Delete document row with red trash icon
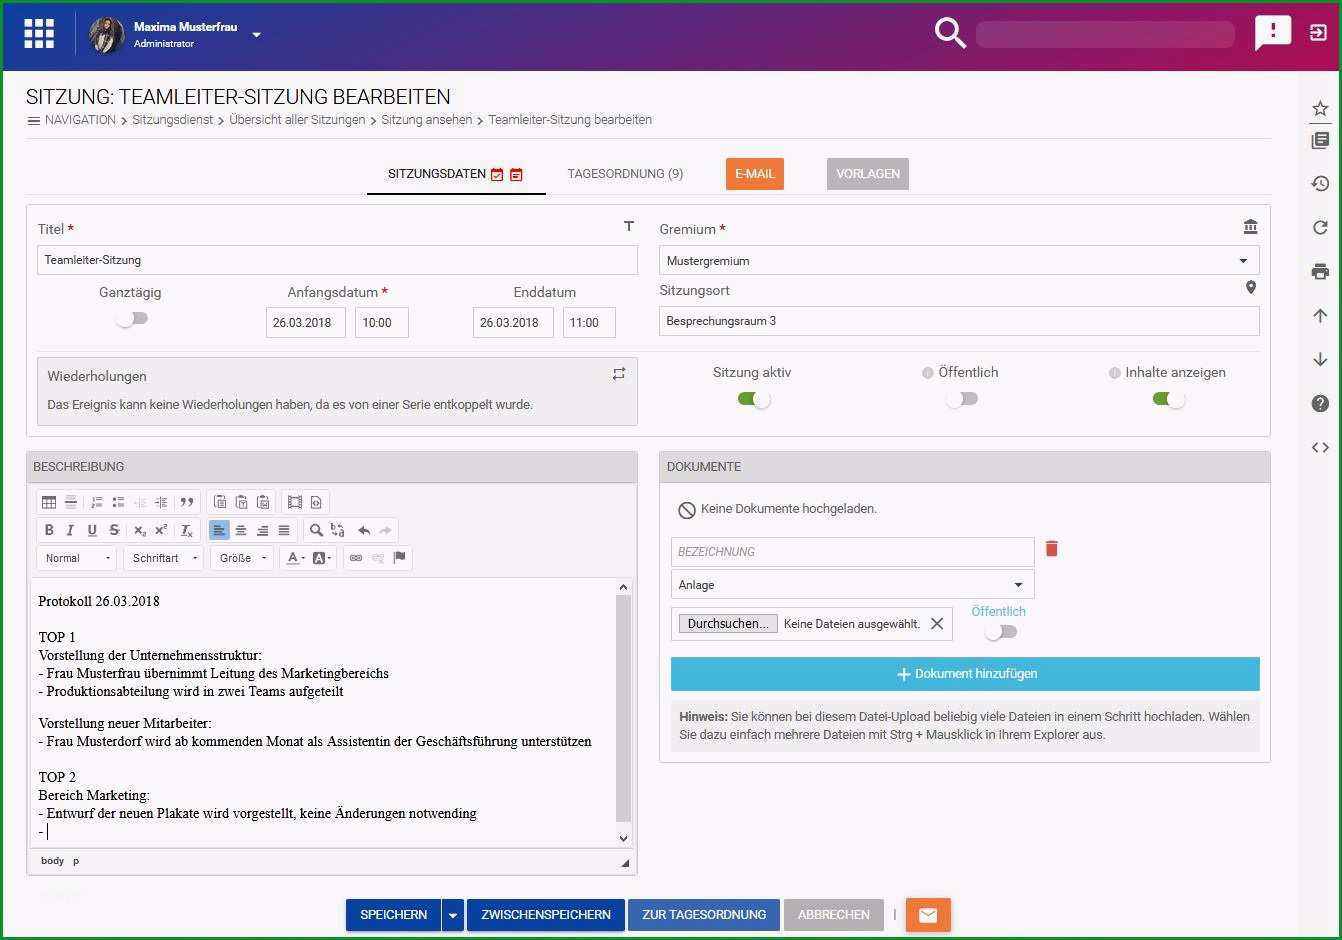 [1051, 548]
